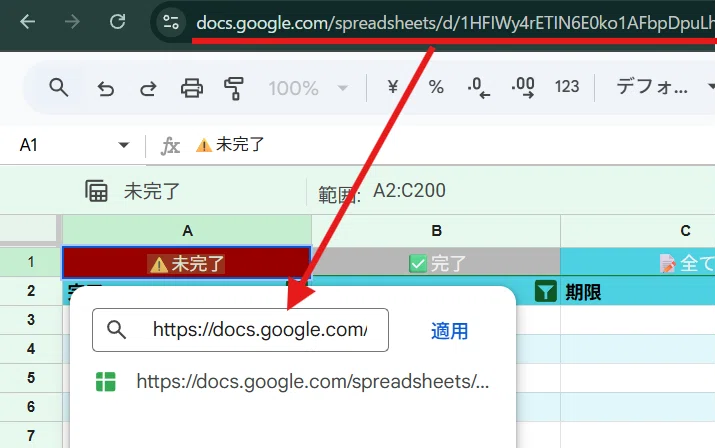
Task: Click the 全て cell in column C
Action: 638,262
